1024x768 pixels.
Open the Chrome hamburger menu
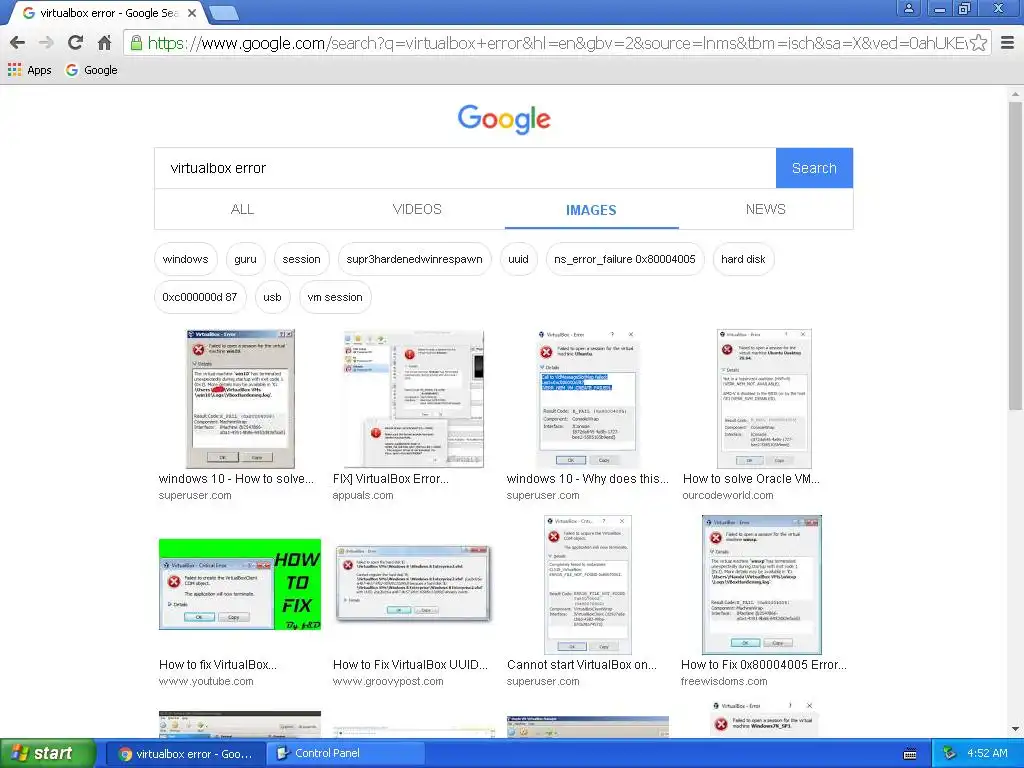1008,43
